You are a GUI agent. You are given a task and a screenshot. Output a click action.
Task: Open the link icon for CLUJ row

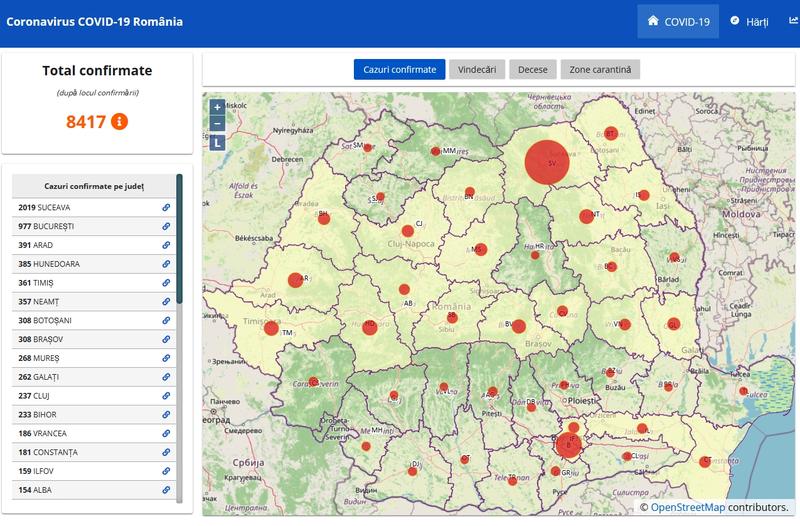click(x=166, y=396)
